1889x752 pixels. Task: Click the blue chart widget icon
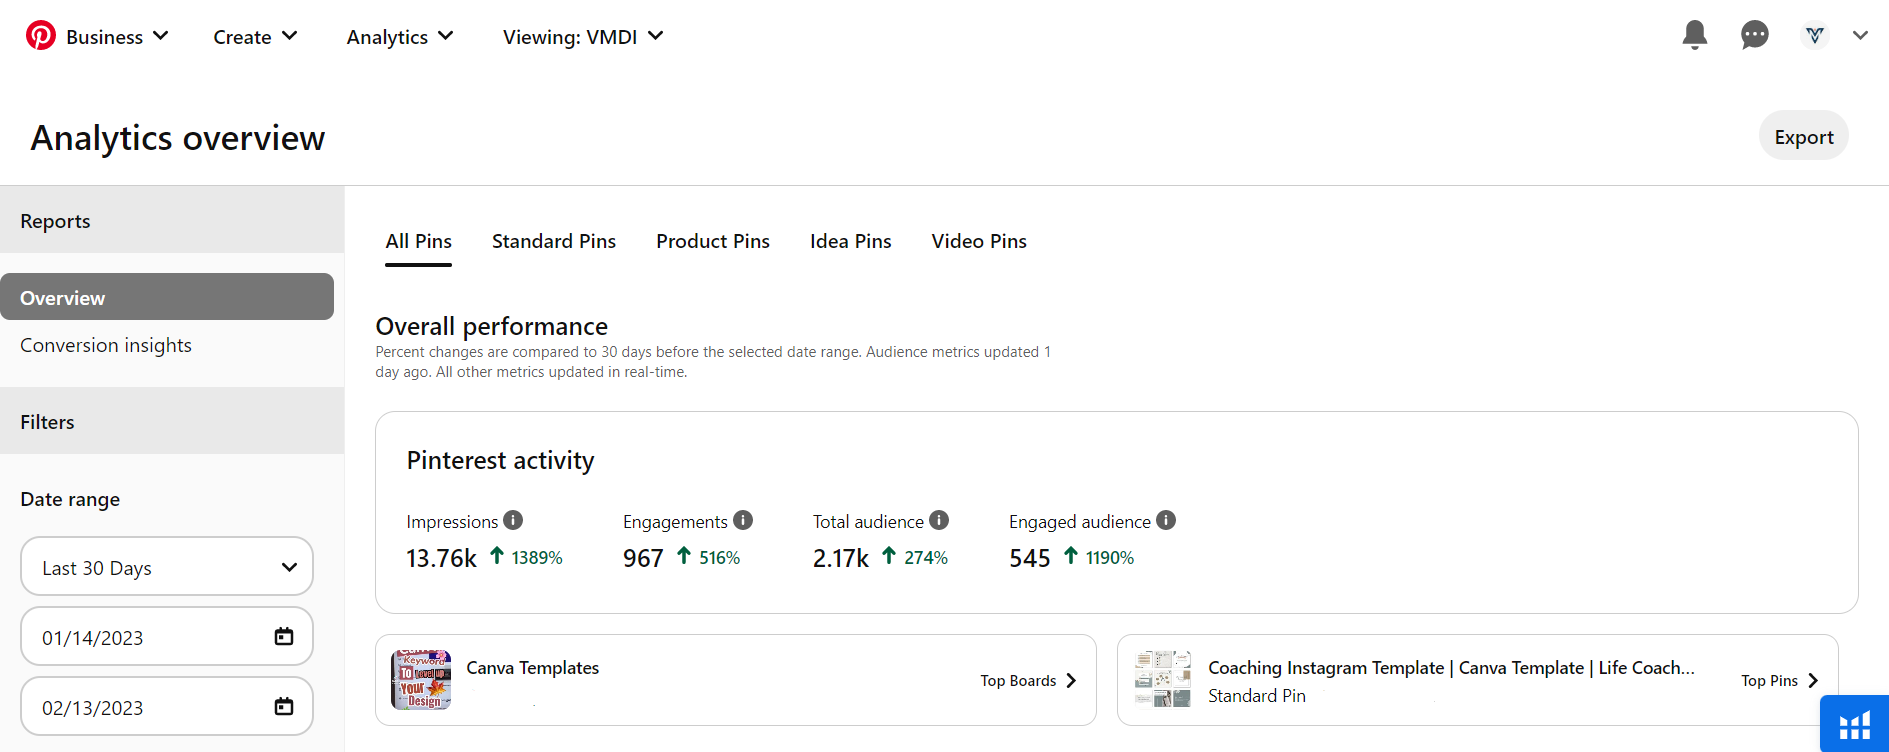[x=1854, y=724]
